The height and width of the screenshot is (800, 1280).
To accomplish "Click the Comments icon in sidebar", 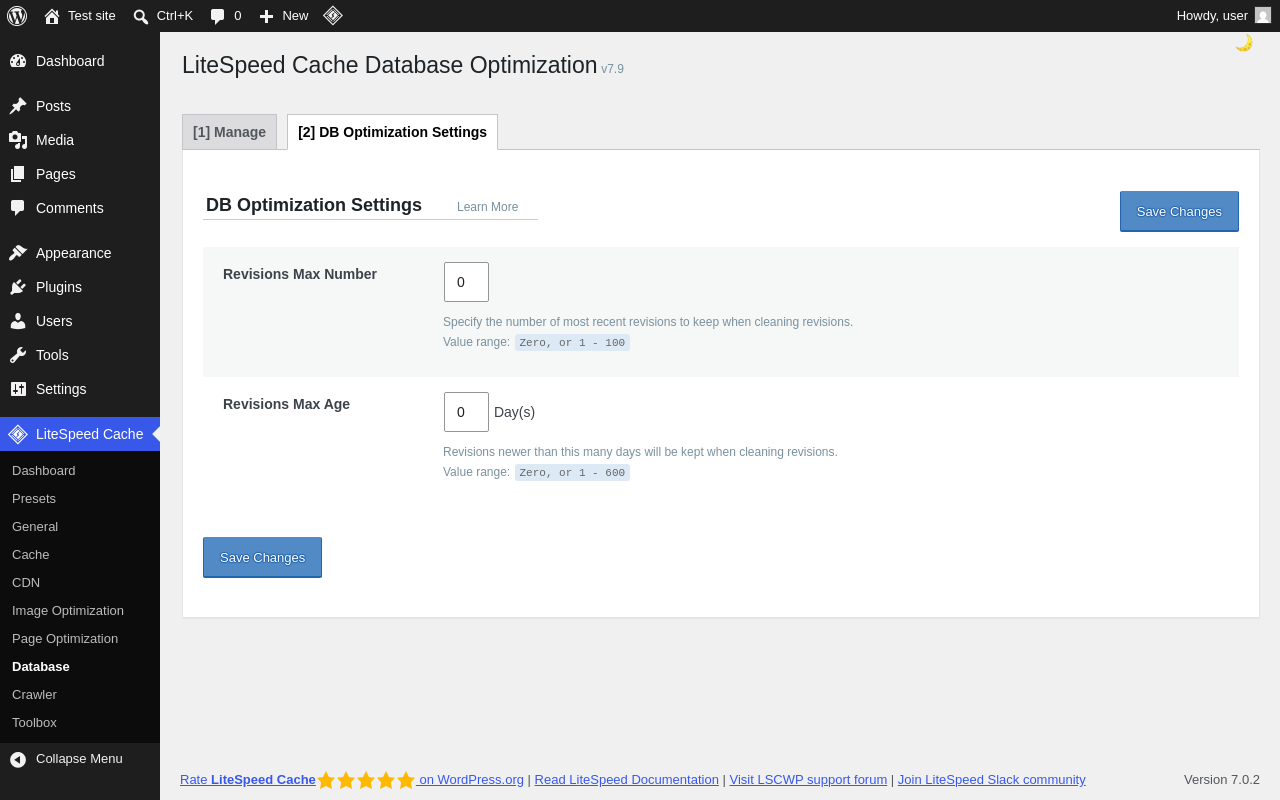I will click(18, 208).
